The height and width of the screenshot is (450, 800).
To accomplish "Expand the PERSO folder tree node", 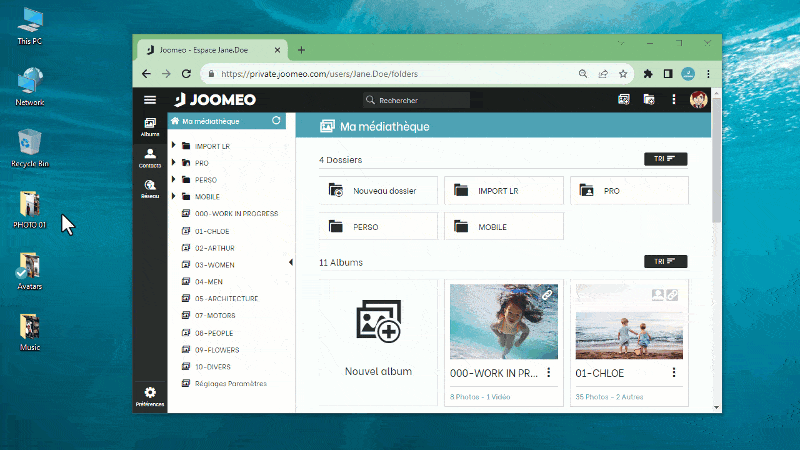I will coord(174,180).
